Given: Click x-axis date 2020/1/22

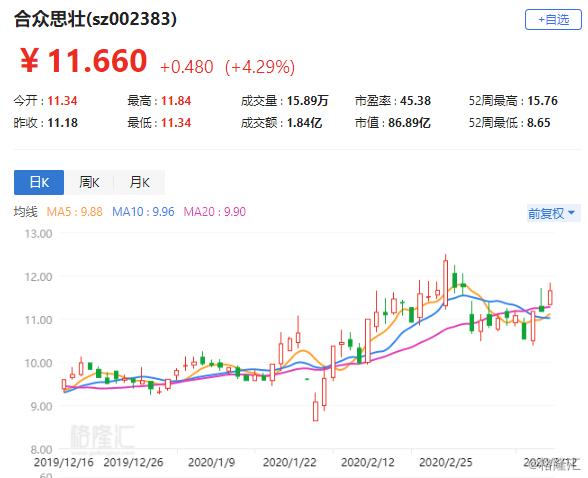Looking at the screenshot, I should point(290,462).
